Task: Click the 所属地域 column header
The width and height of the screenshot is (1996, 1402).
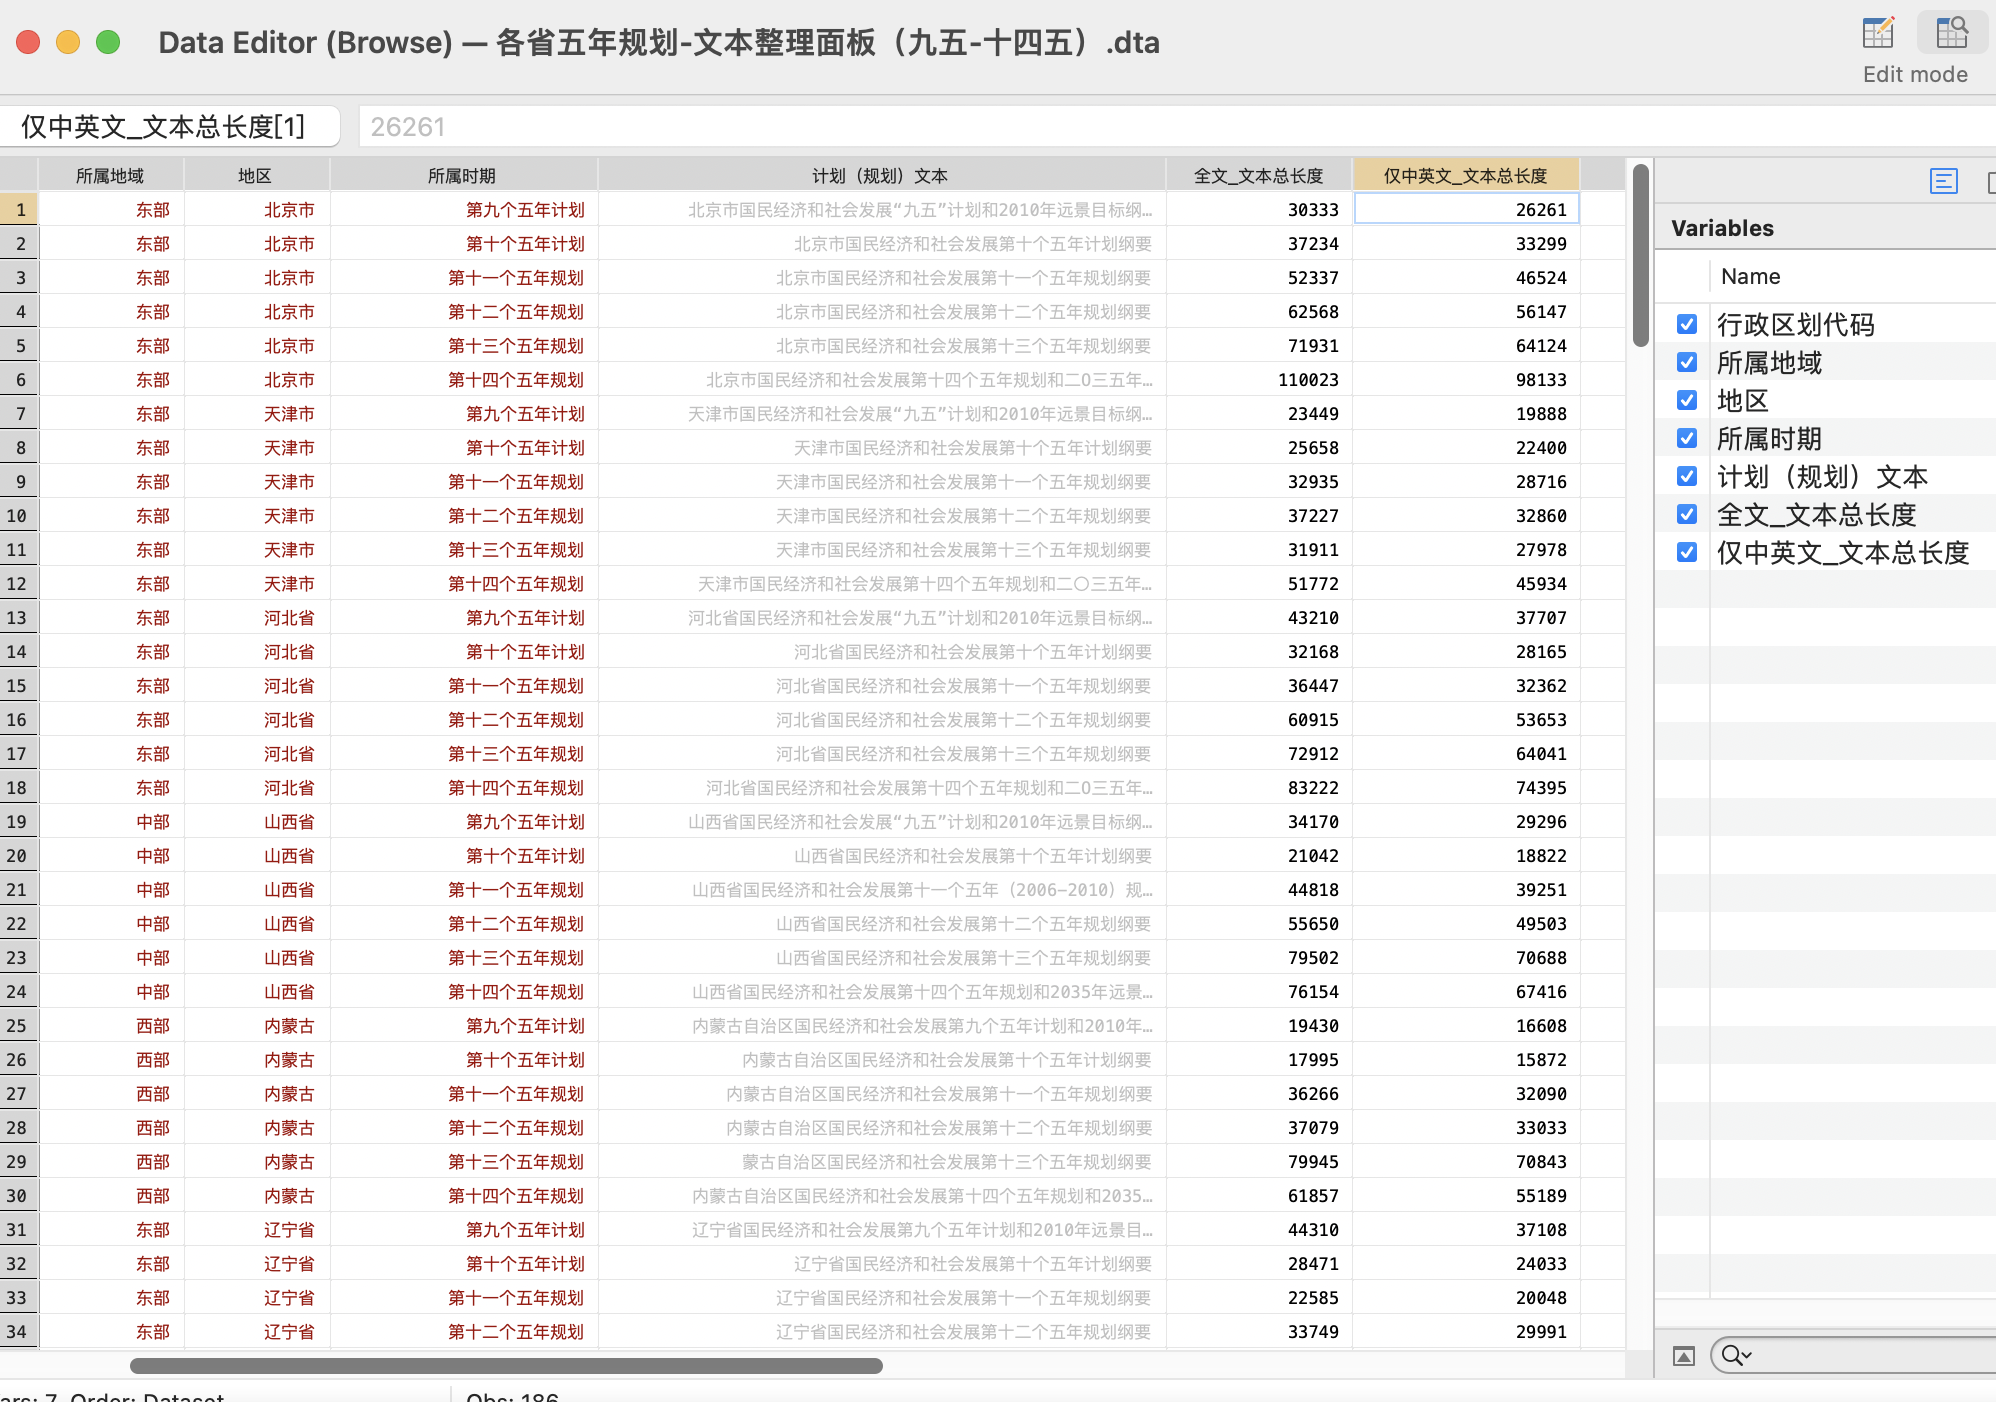Action: coord(110,176)
